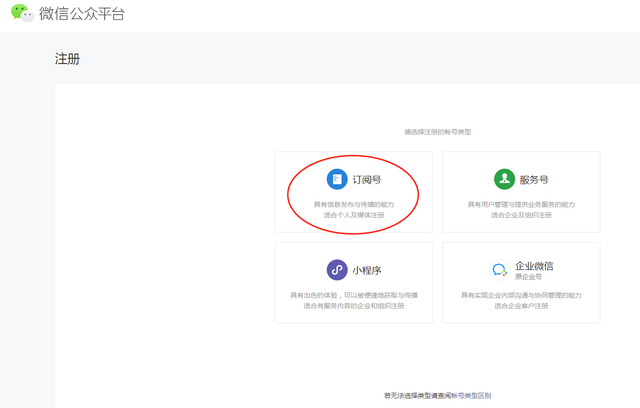Click 具有实现企业内部沟通与协同管理的能力 text
Viewport: 640px width, 408px height.
coord(521,295)
